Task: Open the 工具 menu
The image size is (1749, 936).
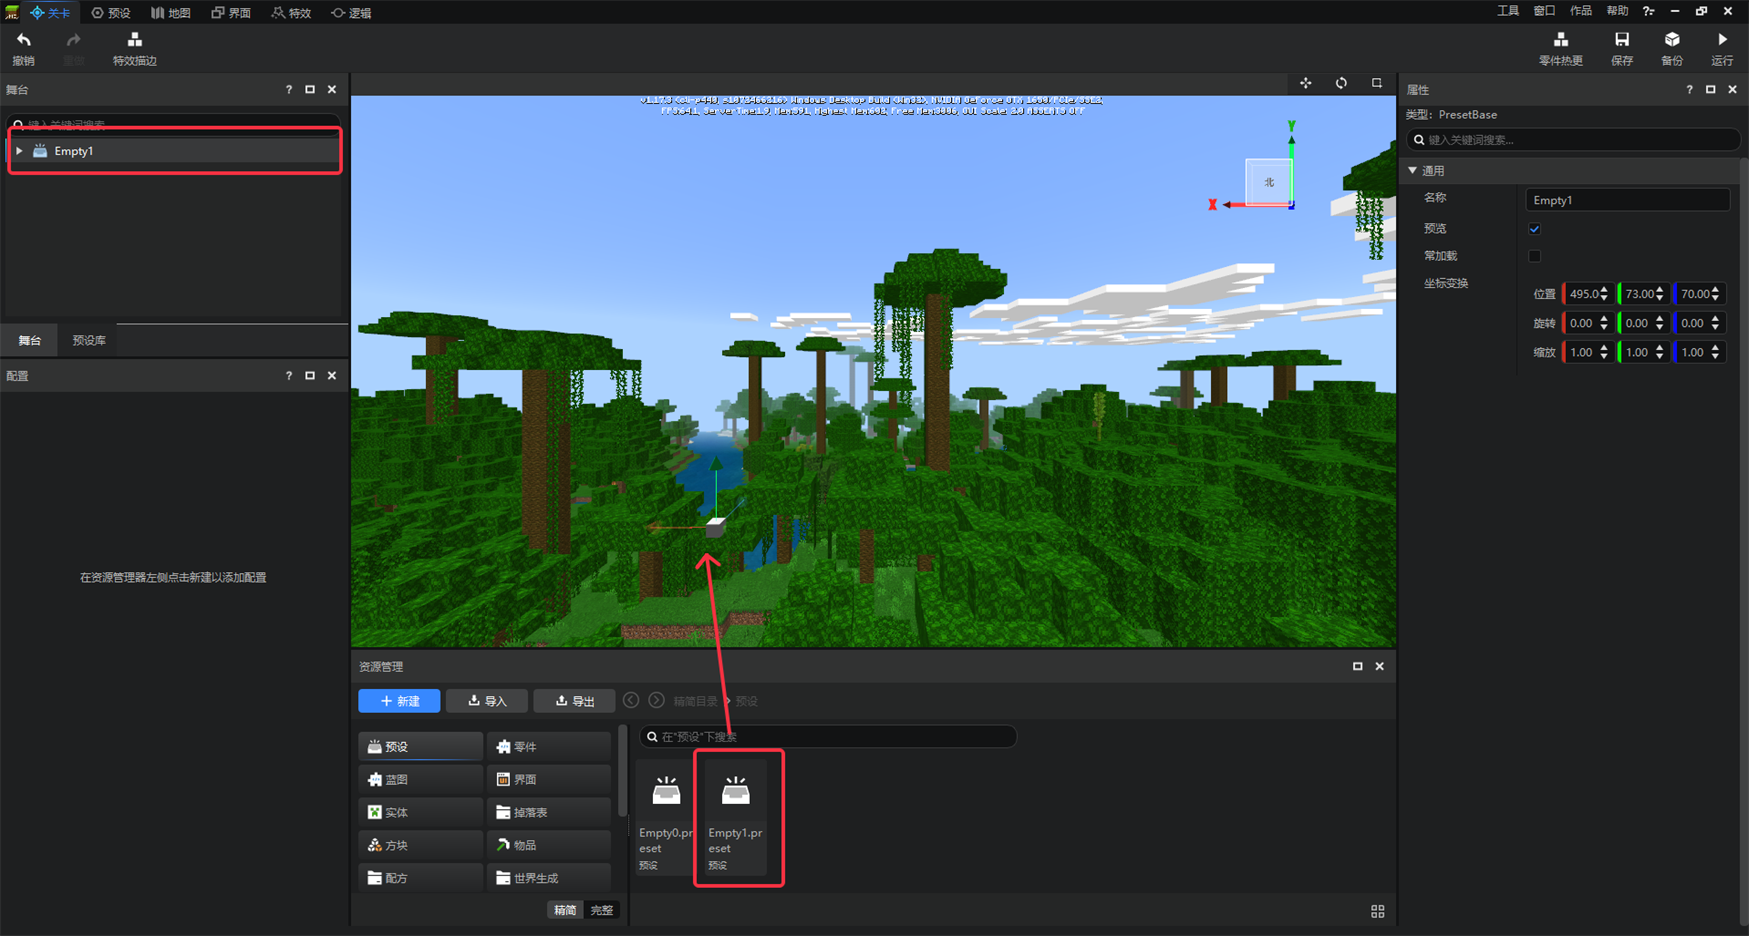Action: pyautogui.click(x=1508, y=11)
